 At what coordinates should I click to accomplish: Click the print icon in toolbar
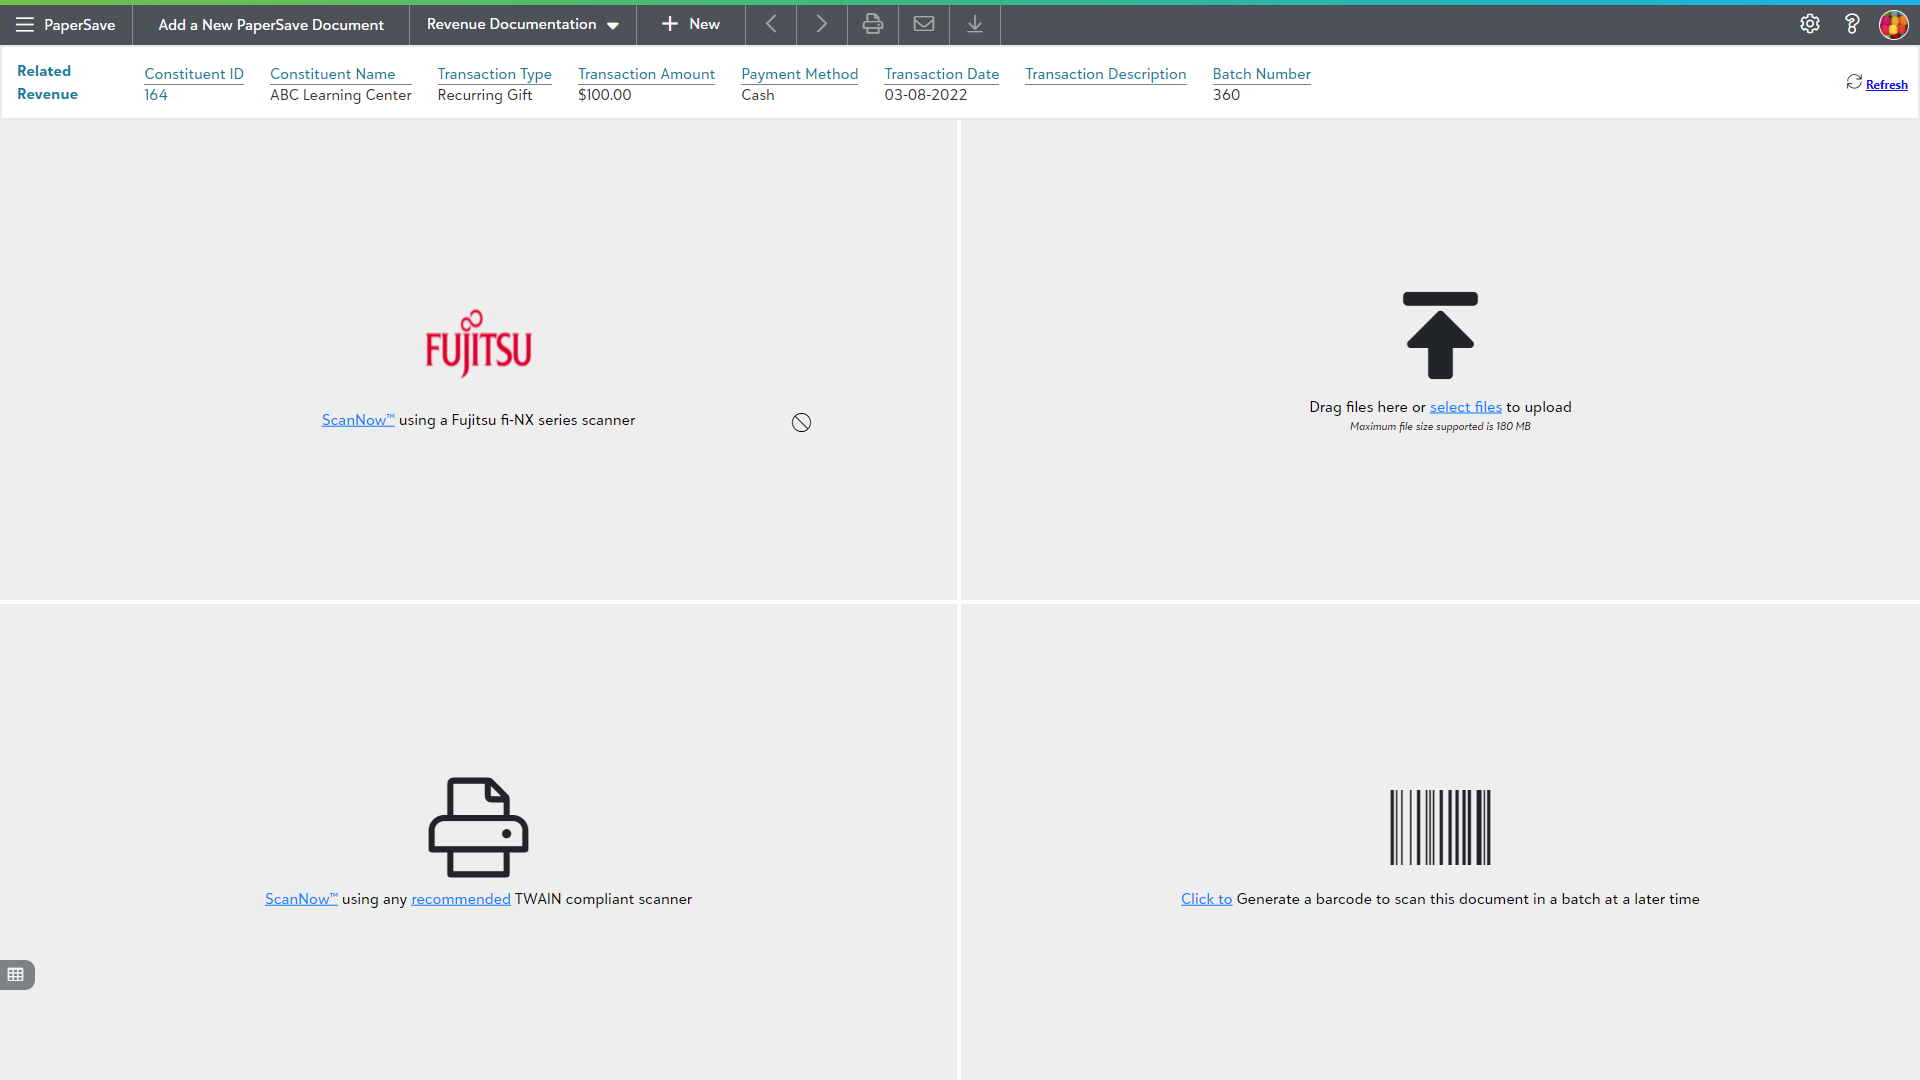coord(872,24)
